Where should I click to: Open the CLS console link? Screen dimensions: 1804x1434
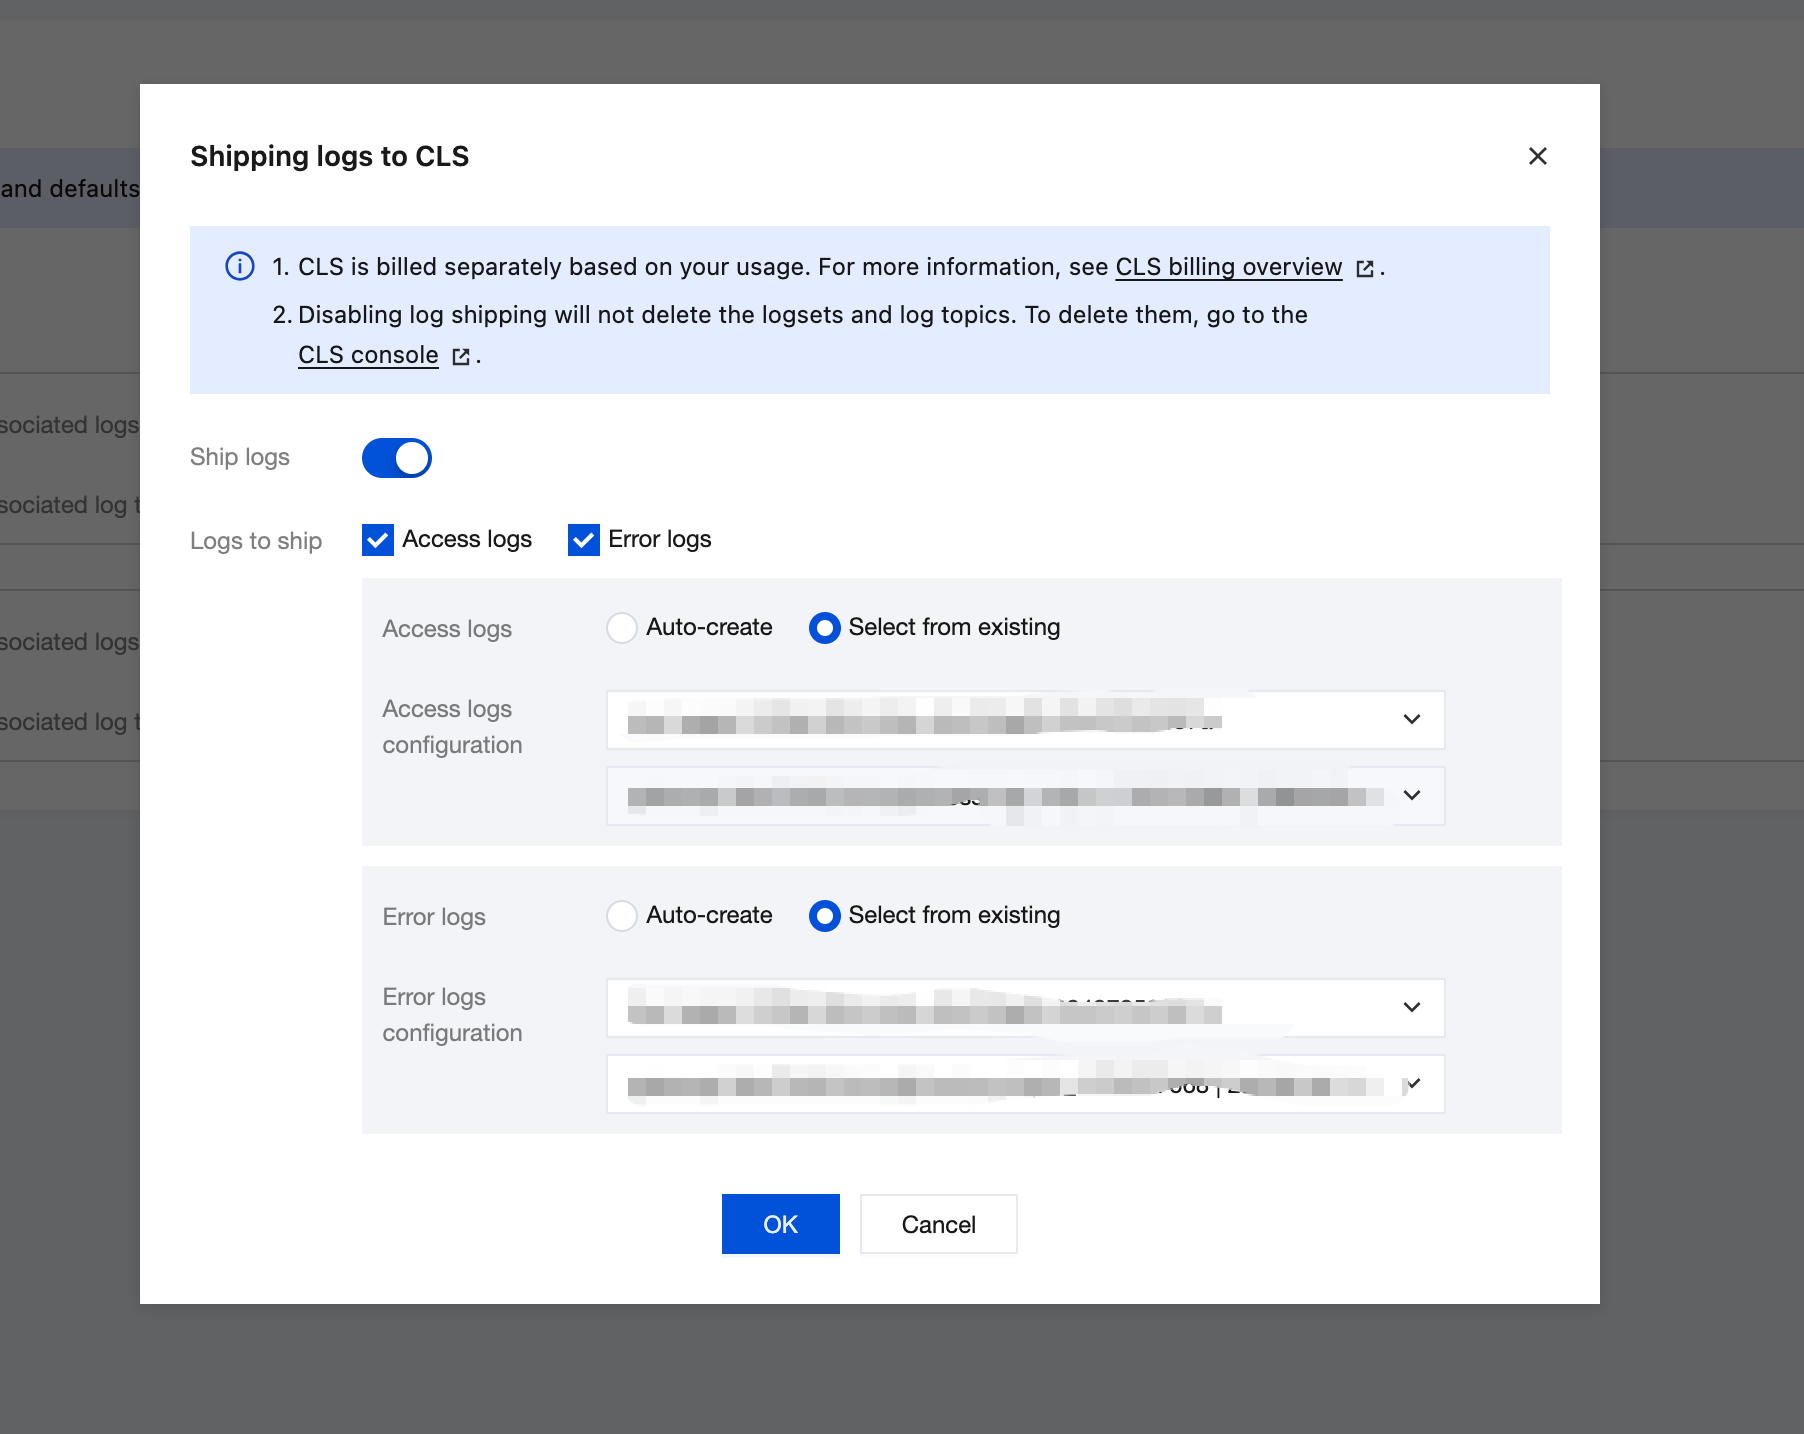click(x=368, y=355)
